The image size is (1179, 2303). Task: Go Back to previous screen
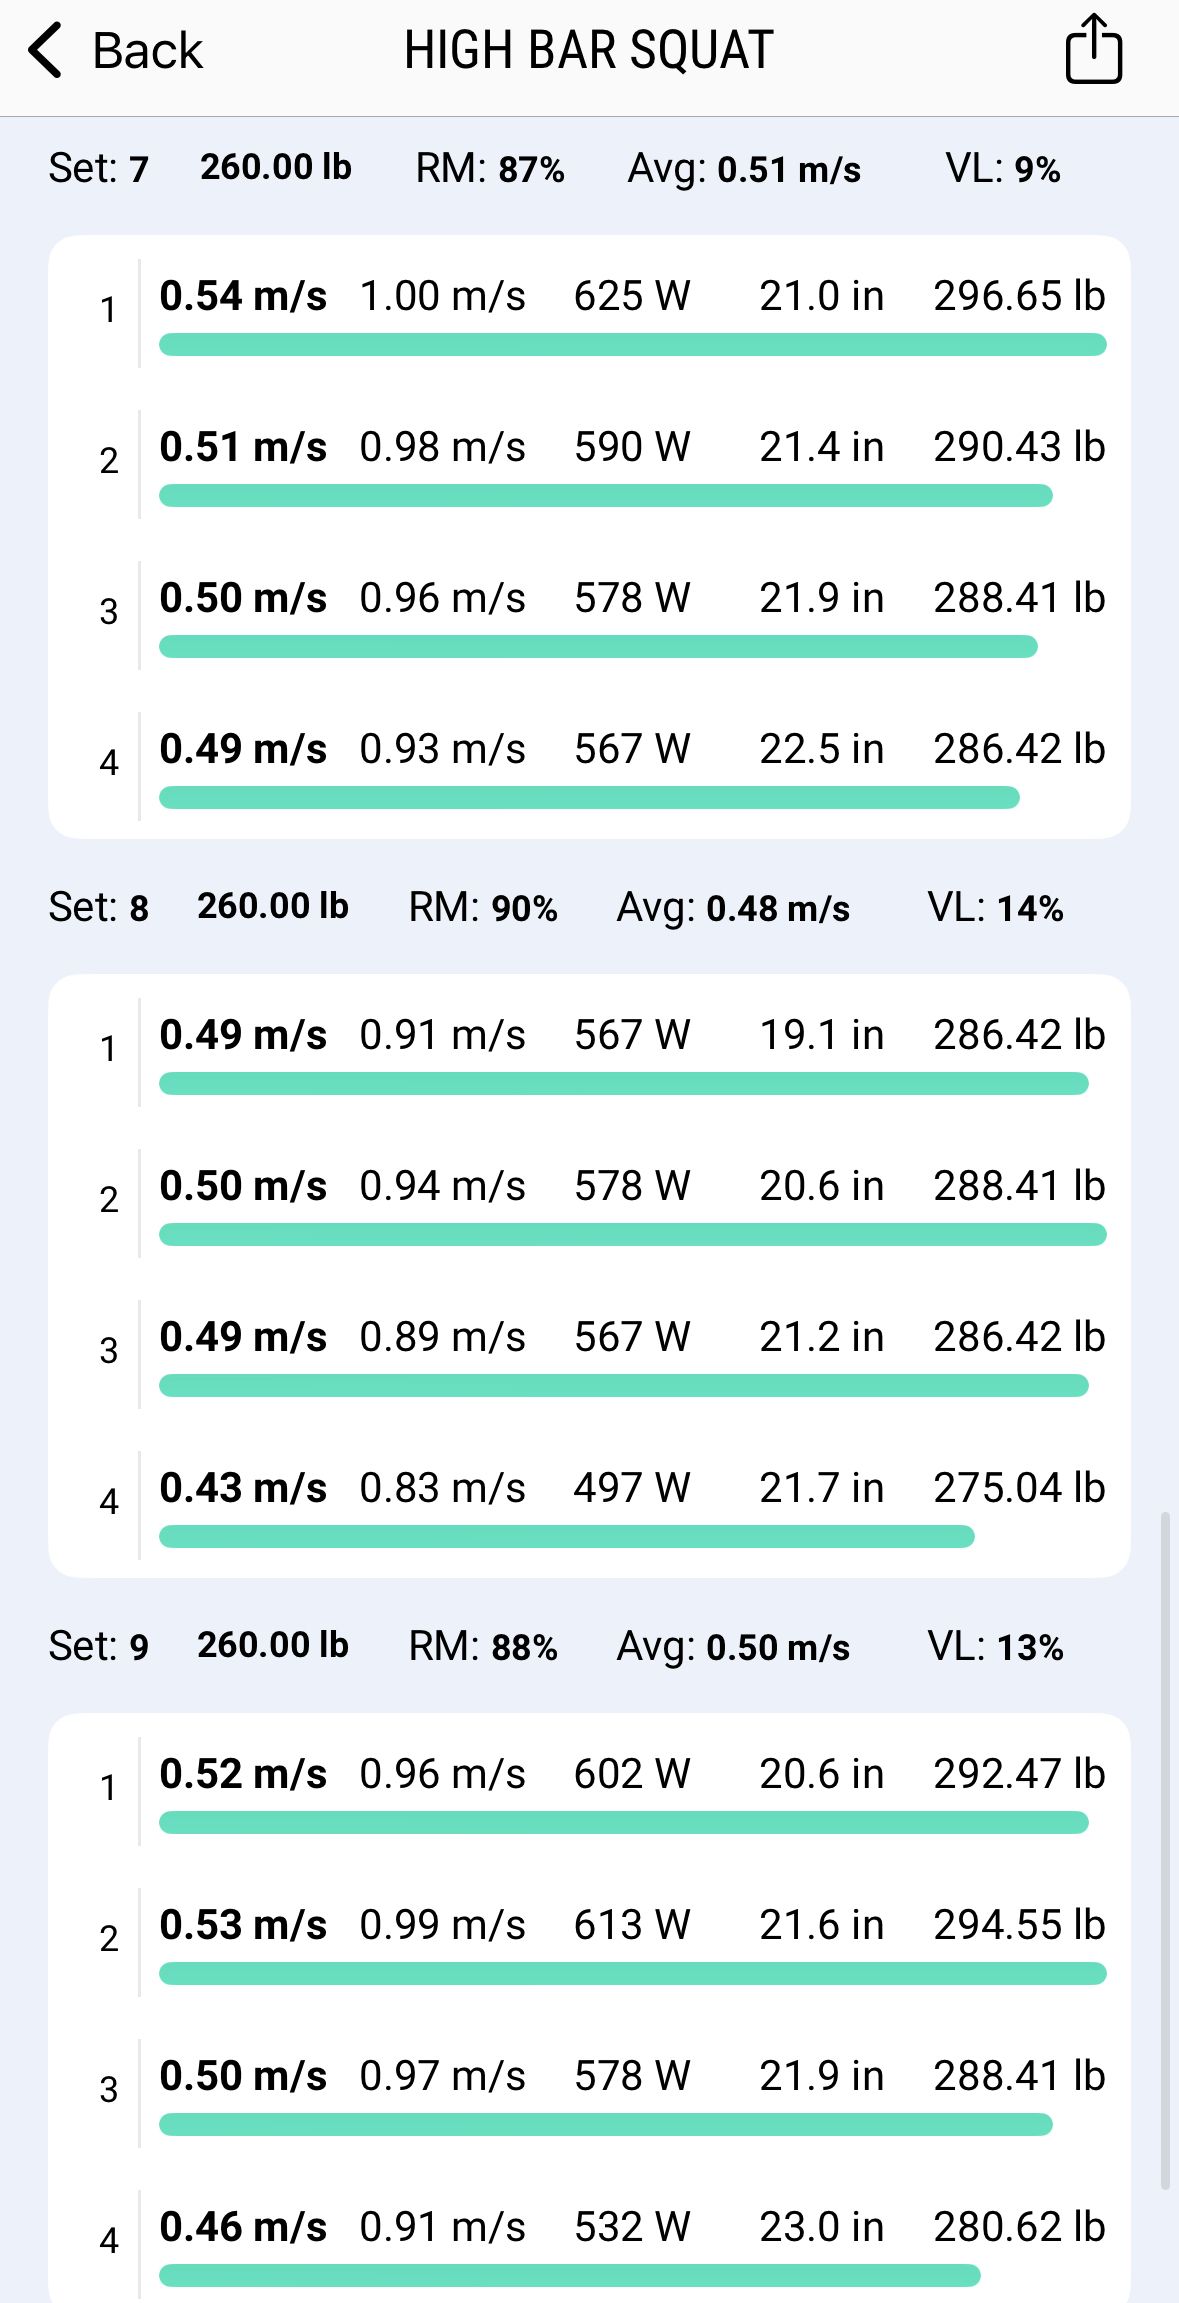[x=115, y=50]
